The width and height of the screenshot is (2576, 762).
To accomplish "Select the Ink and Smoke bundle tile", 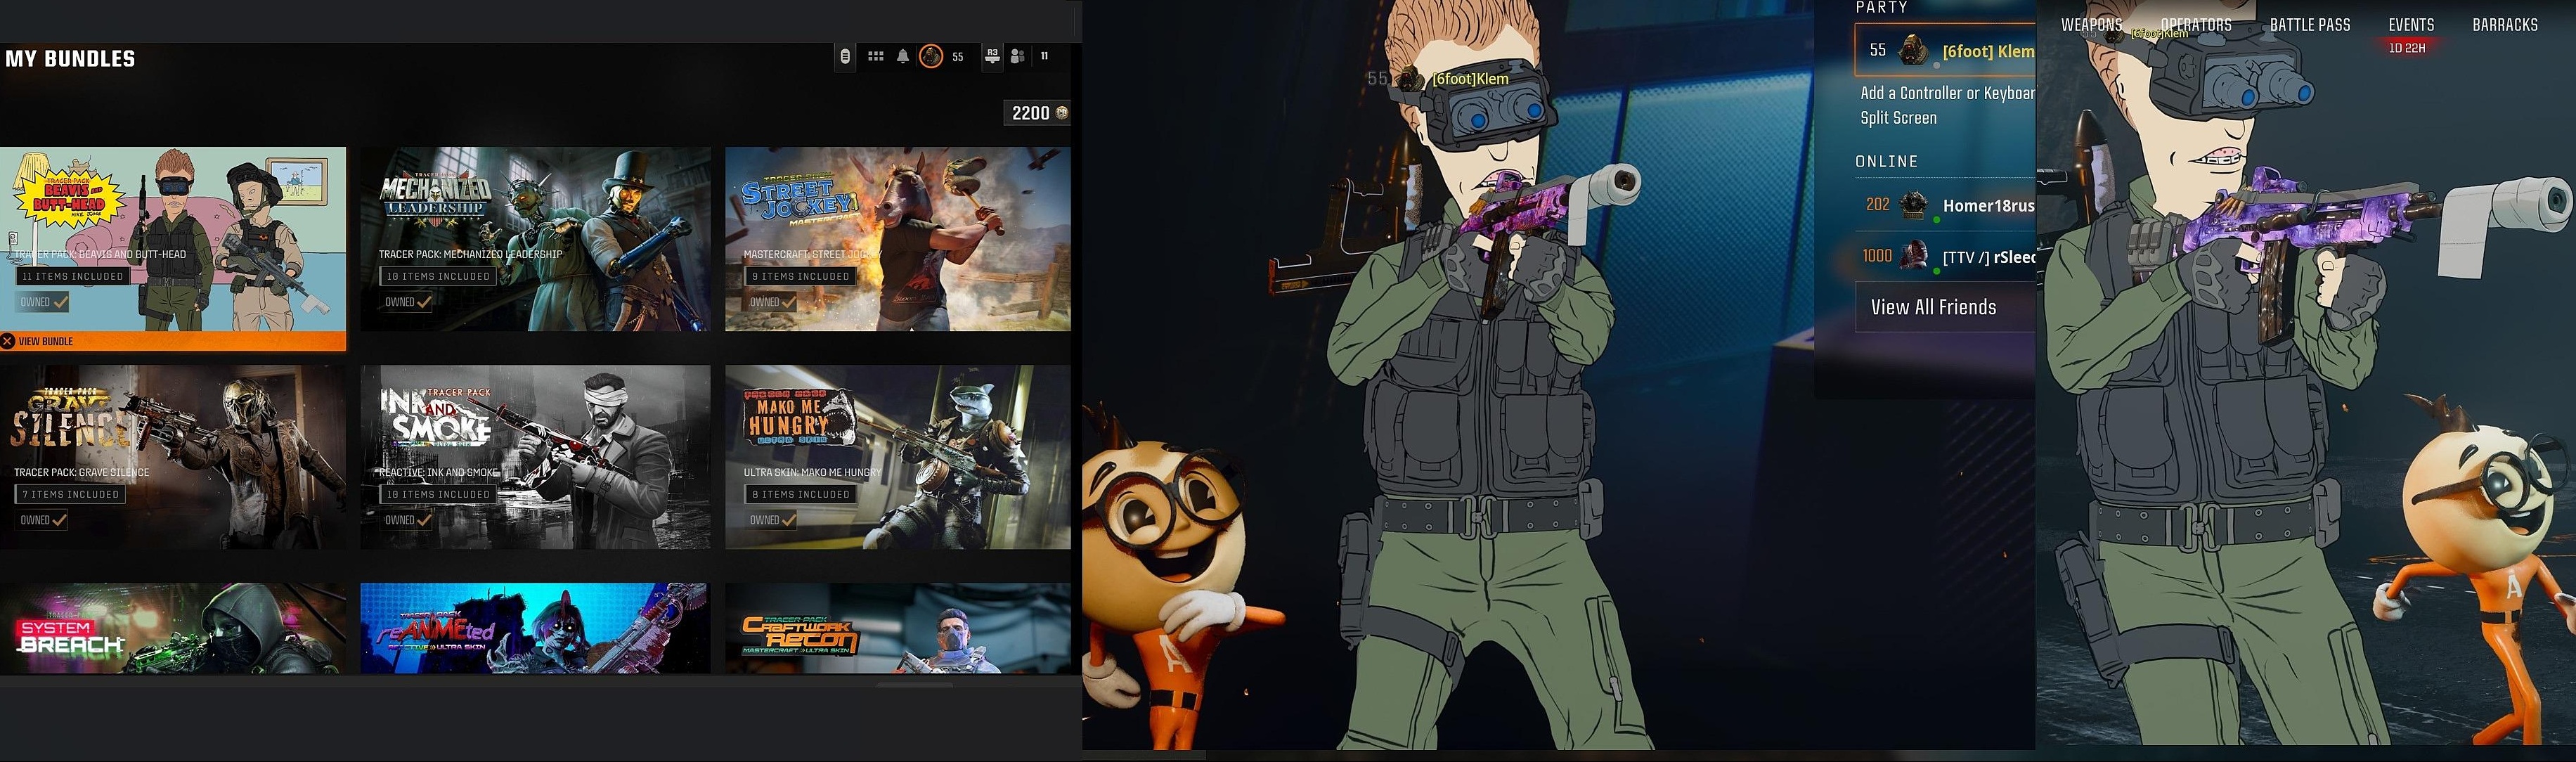I will 535,457.
